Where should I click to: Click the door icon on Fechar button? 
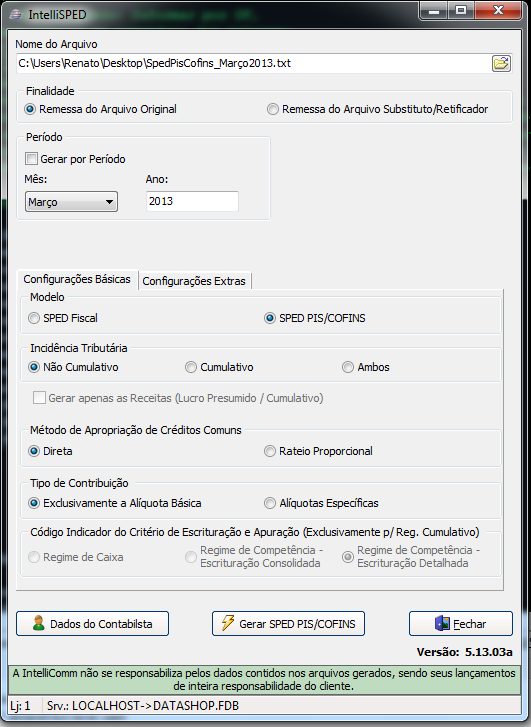(x=442, y=623)
